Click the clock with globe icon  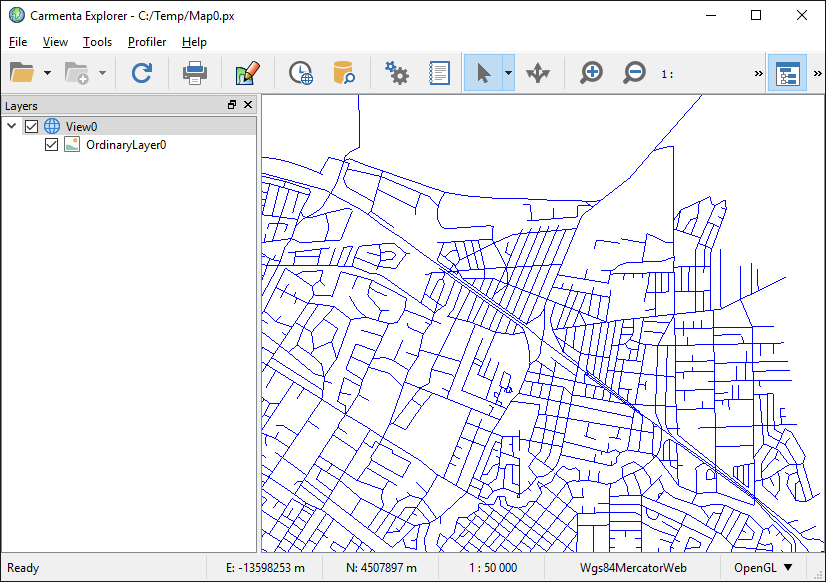(x=300, y=73)
